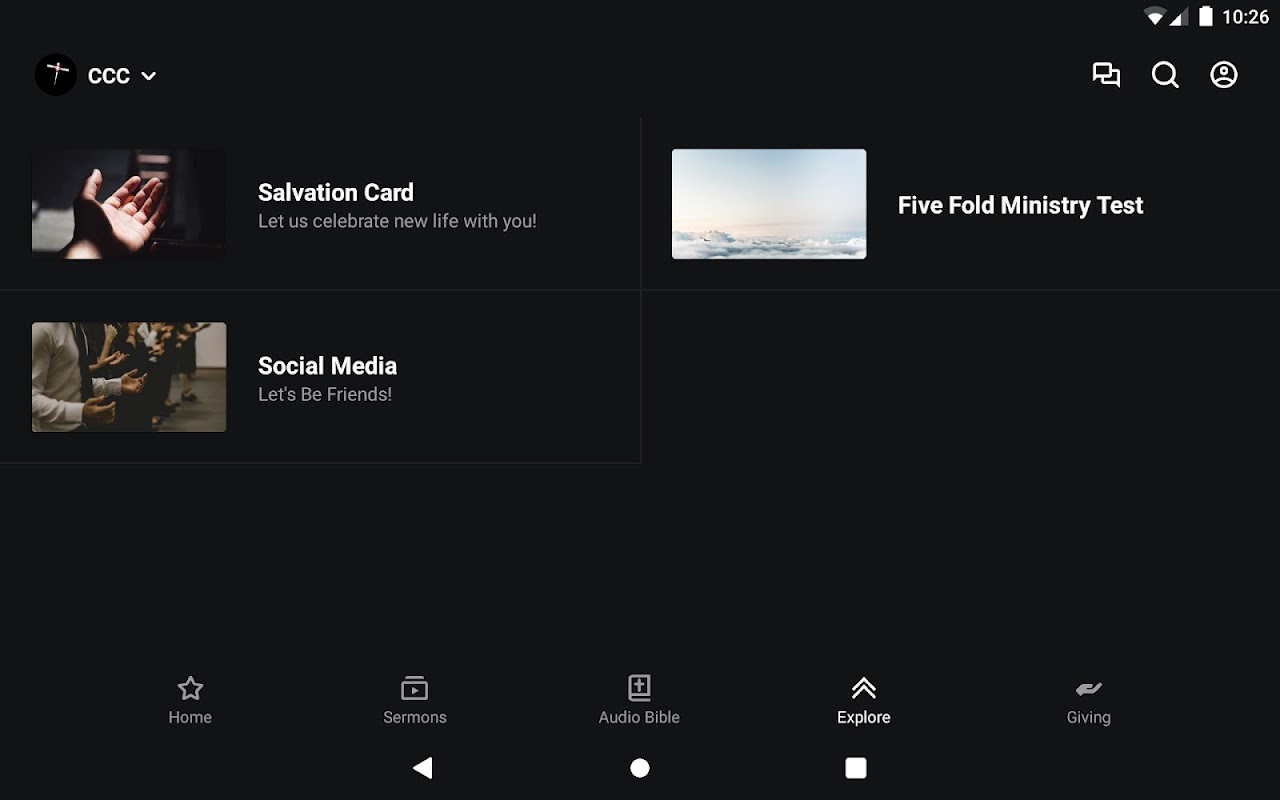Open the Salvation Card title

tap(336, 192)
